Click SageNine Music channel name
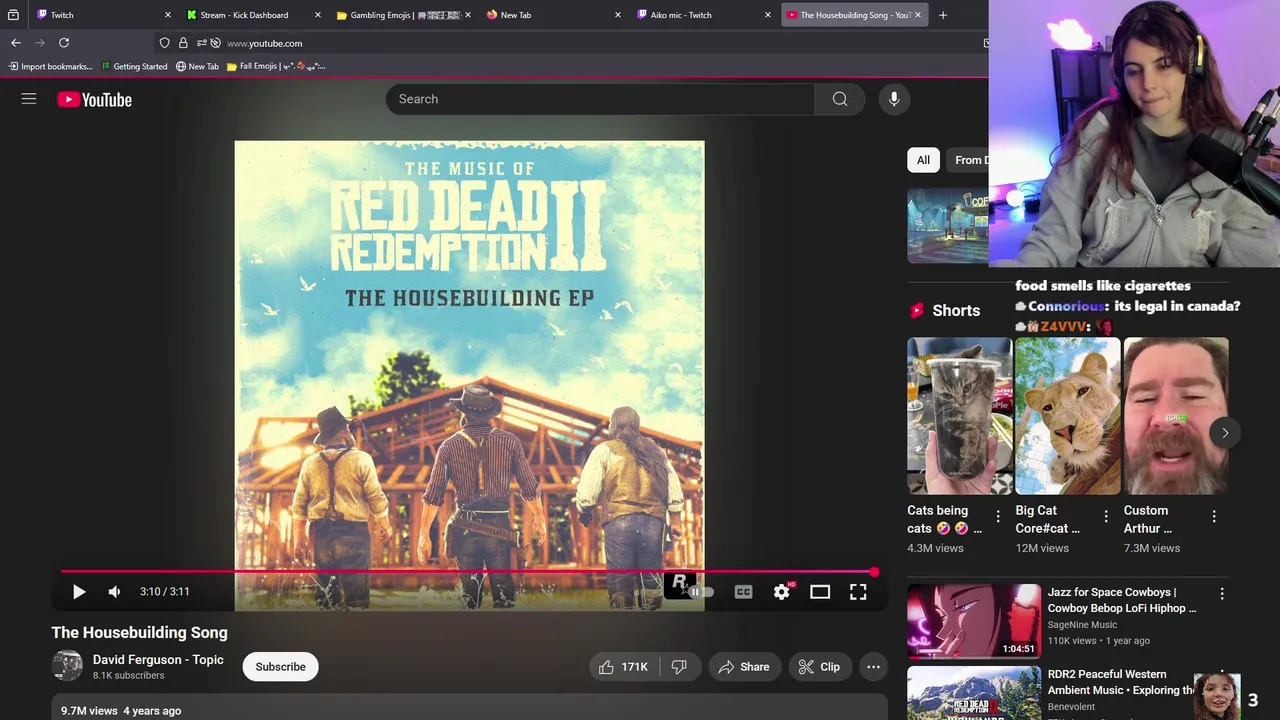 point(1082,625)
